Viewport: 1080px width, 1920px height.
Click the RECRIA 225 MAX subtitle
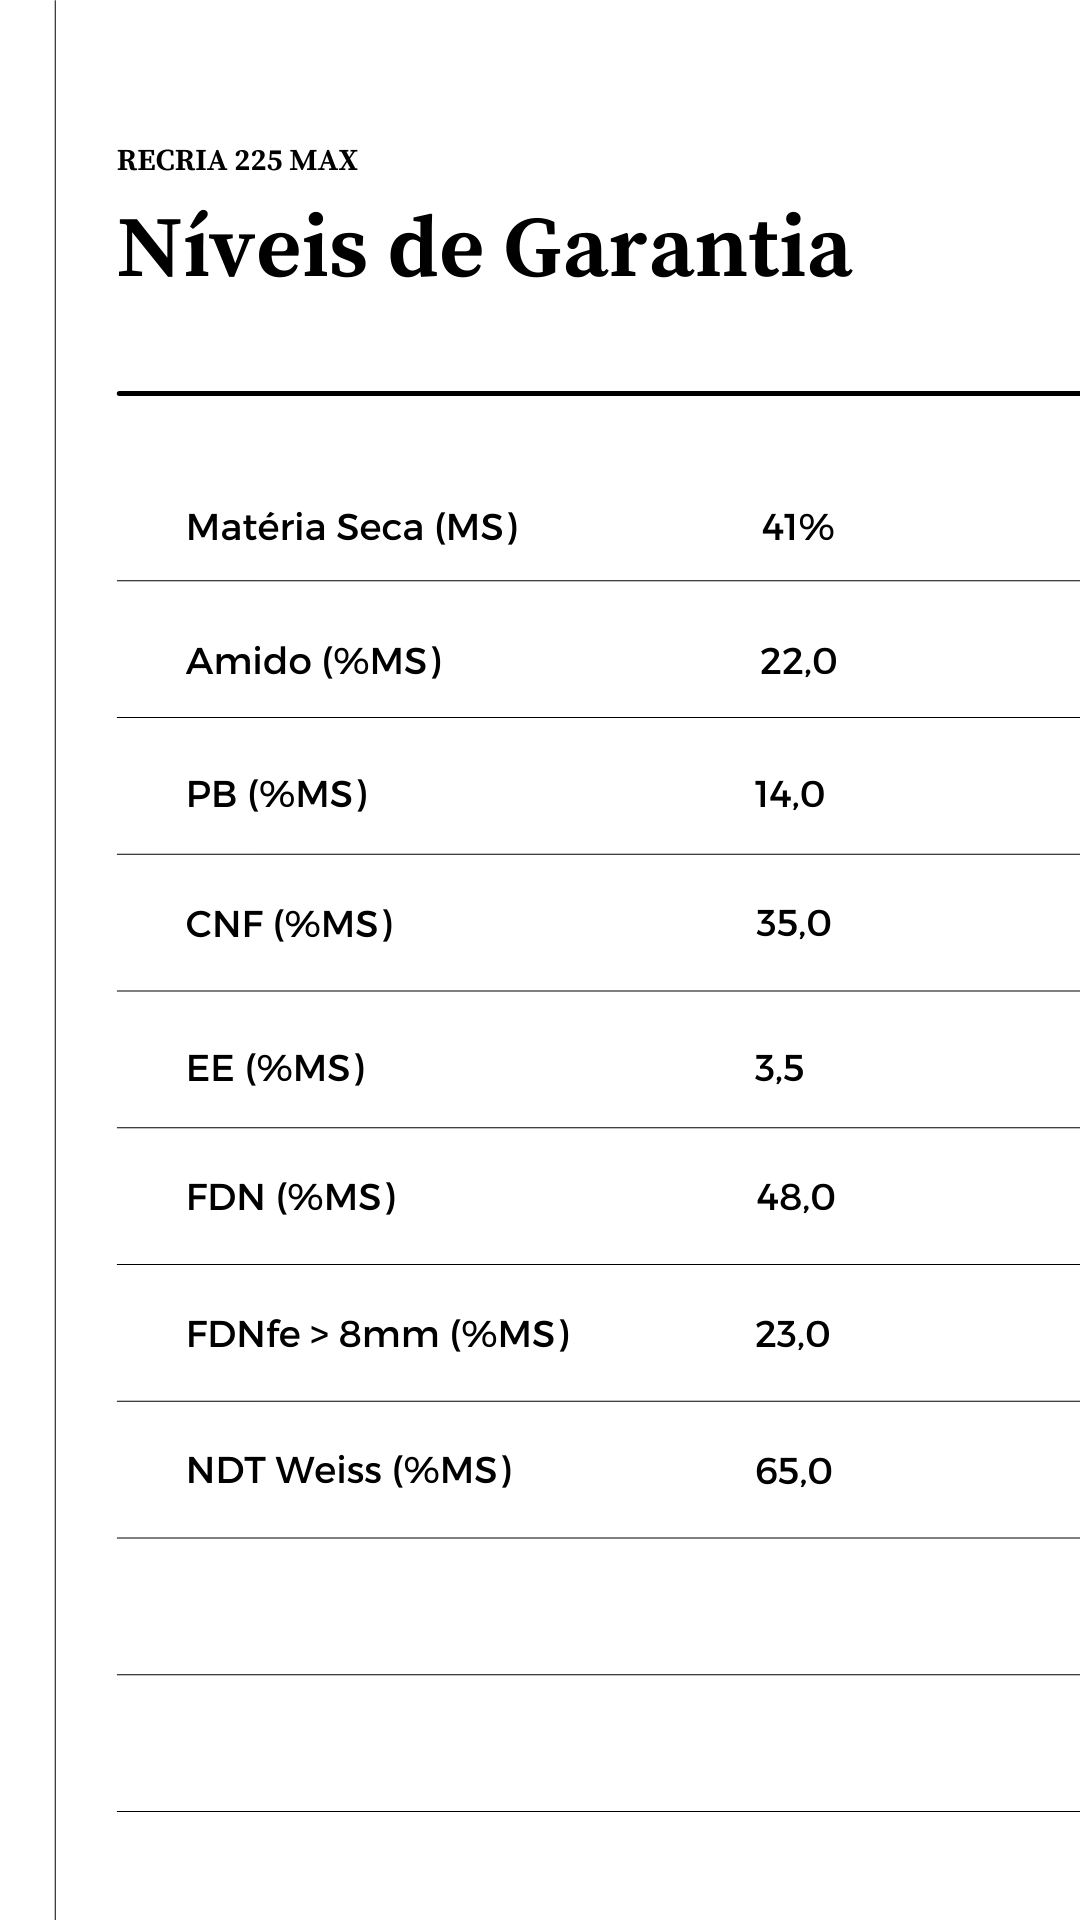tap(237, 161)
